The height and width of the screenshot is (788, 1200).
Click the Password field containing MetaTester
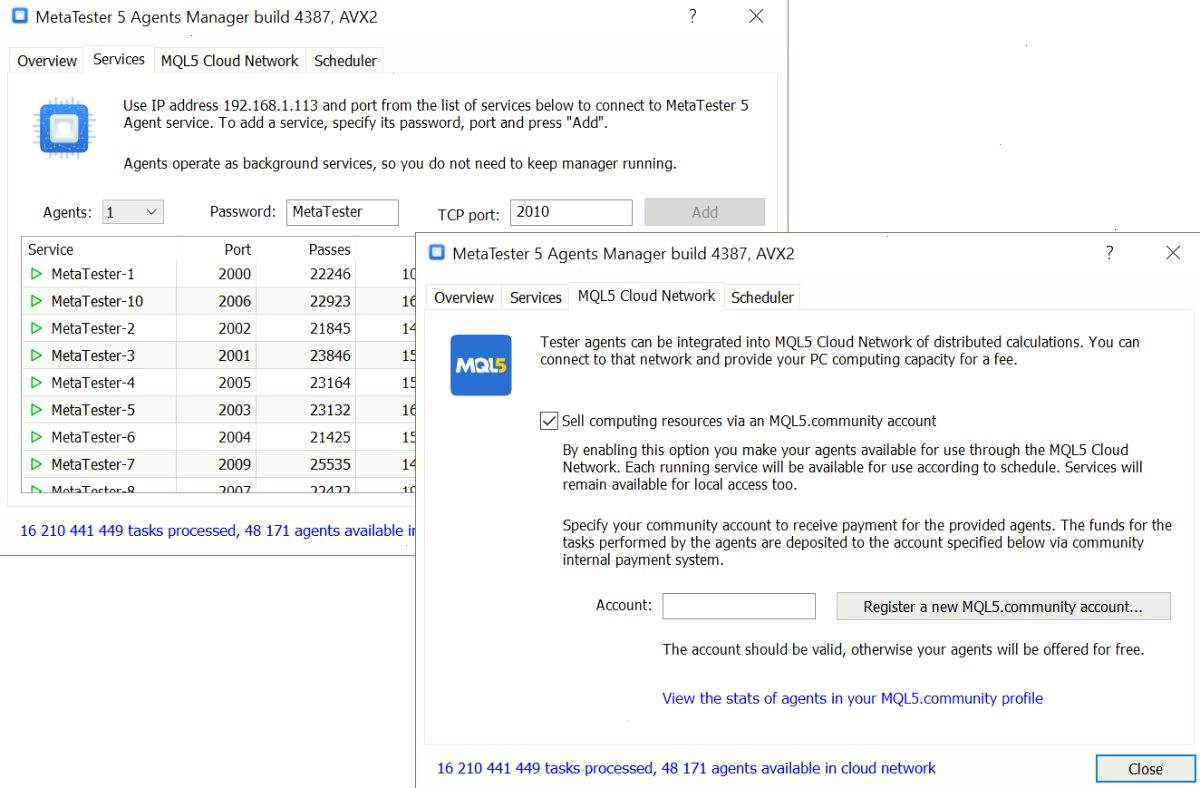(x=342, y=212)
